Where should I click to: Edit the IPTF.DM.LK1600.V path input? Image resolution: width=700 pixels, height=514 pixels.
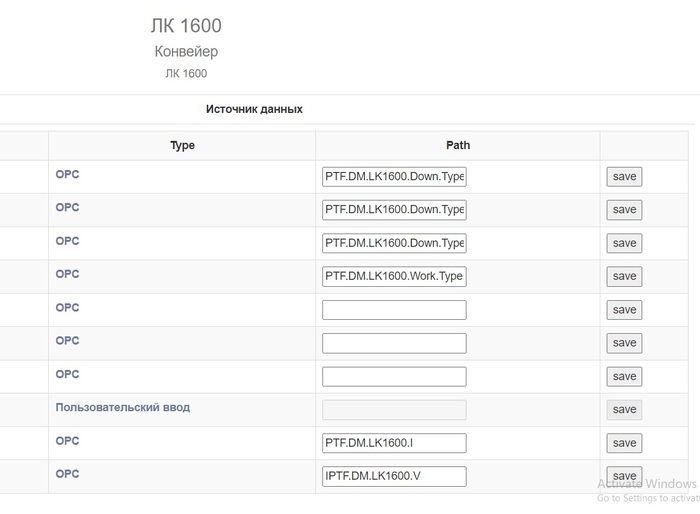(394, 476)
